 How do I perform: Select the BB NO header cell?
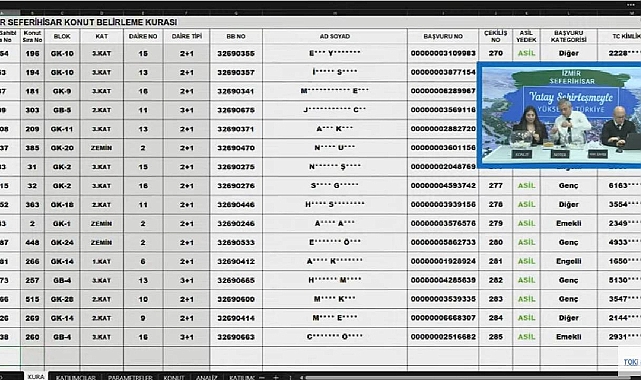click(x=236, y=36)
